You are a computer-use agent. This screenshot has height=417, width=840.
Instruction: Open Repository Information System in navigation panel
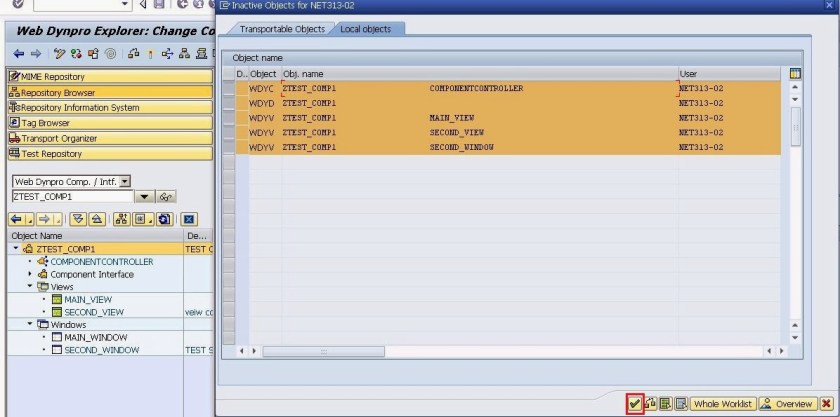click(x=110, y=108)
